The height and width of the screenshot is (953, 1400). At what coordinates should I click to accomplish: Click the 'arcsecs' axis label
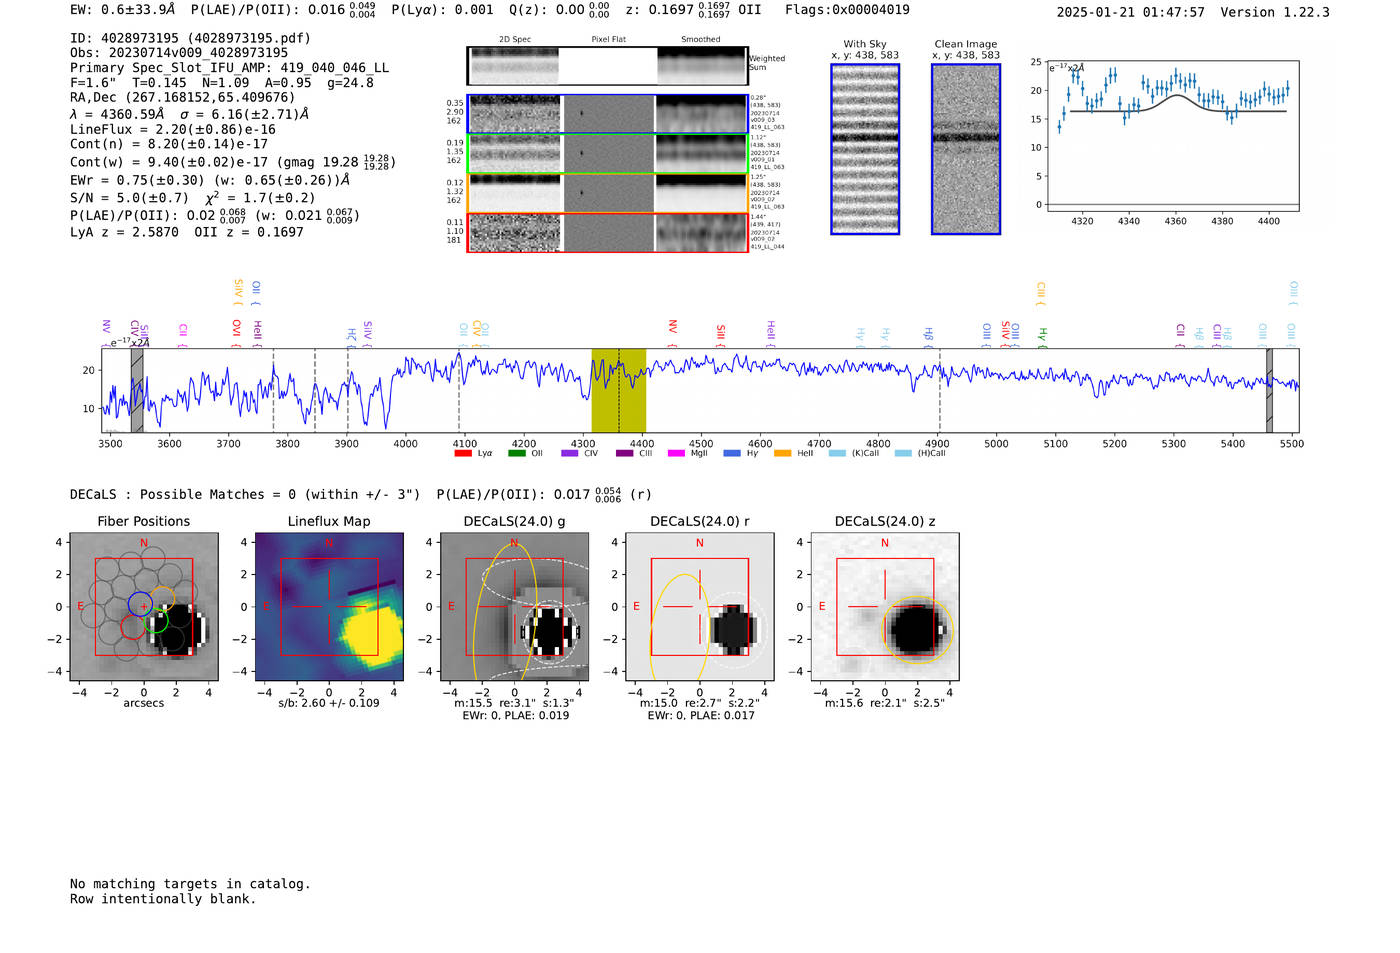[144, 703]
